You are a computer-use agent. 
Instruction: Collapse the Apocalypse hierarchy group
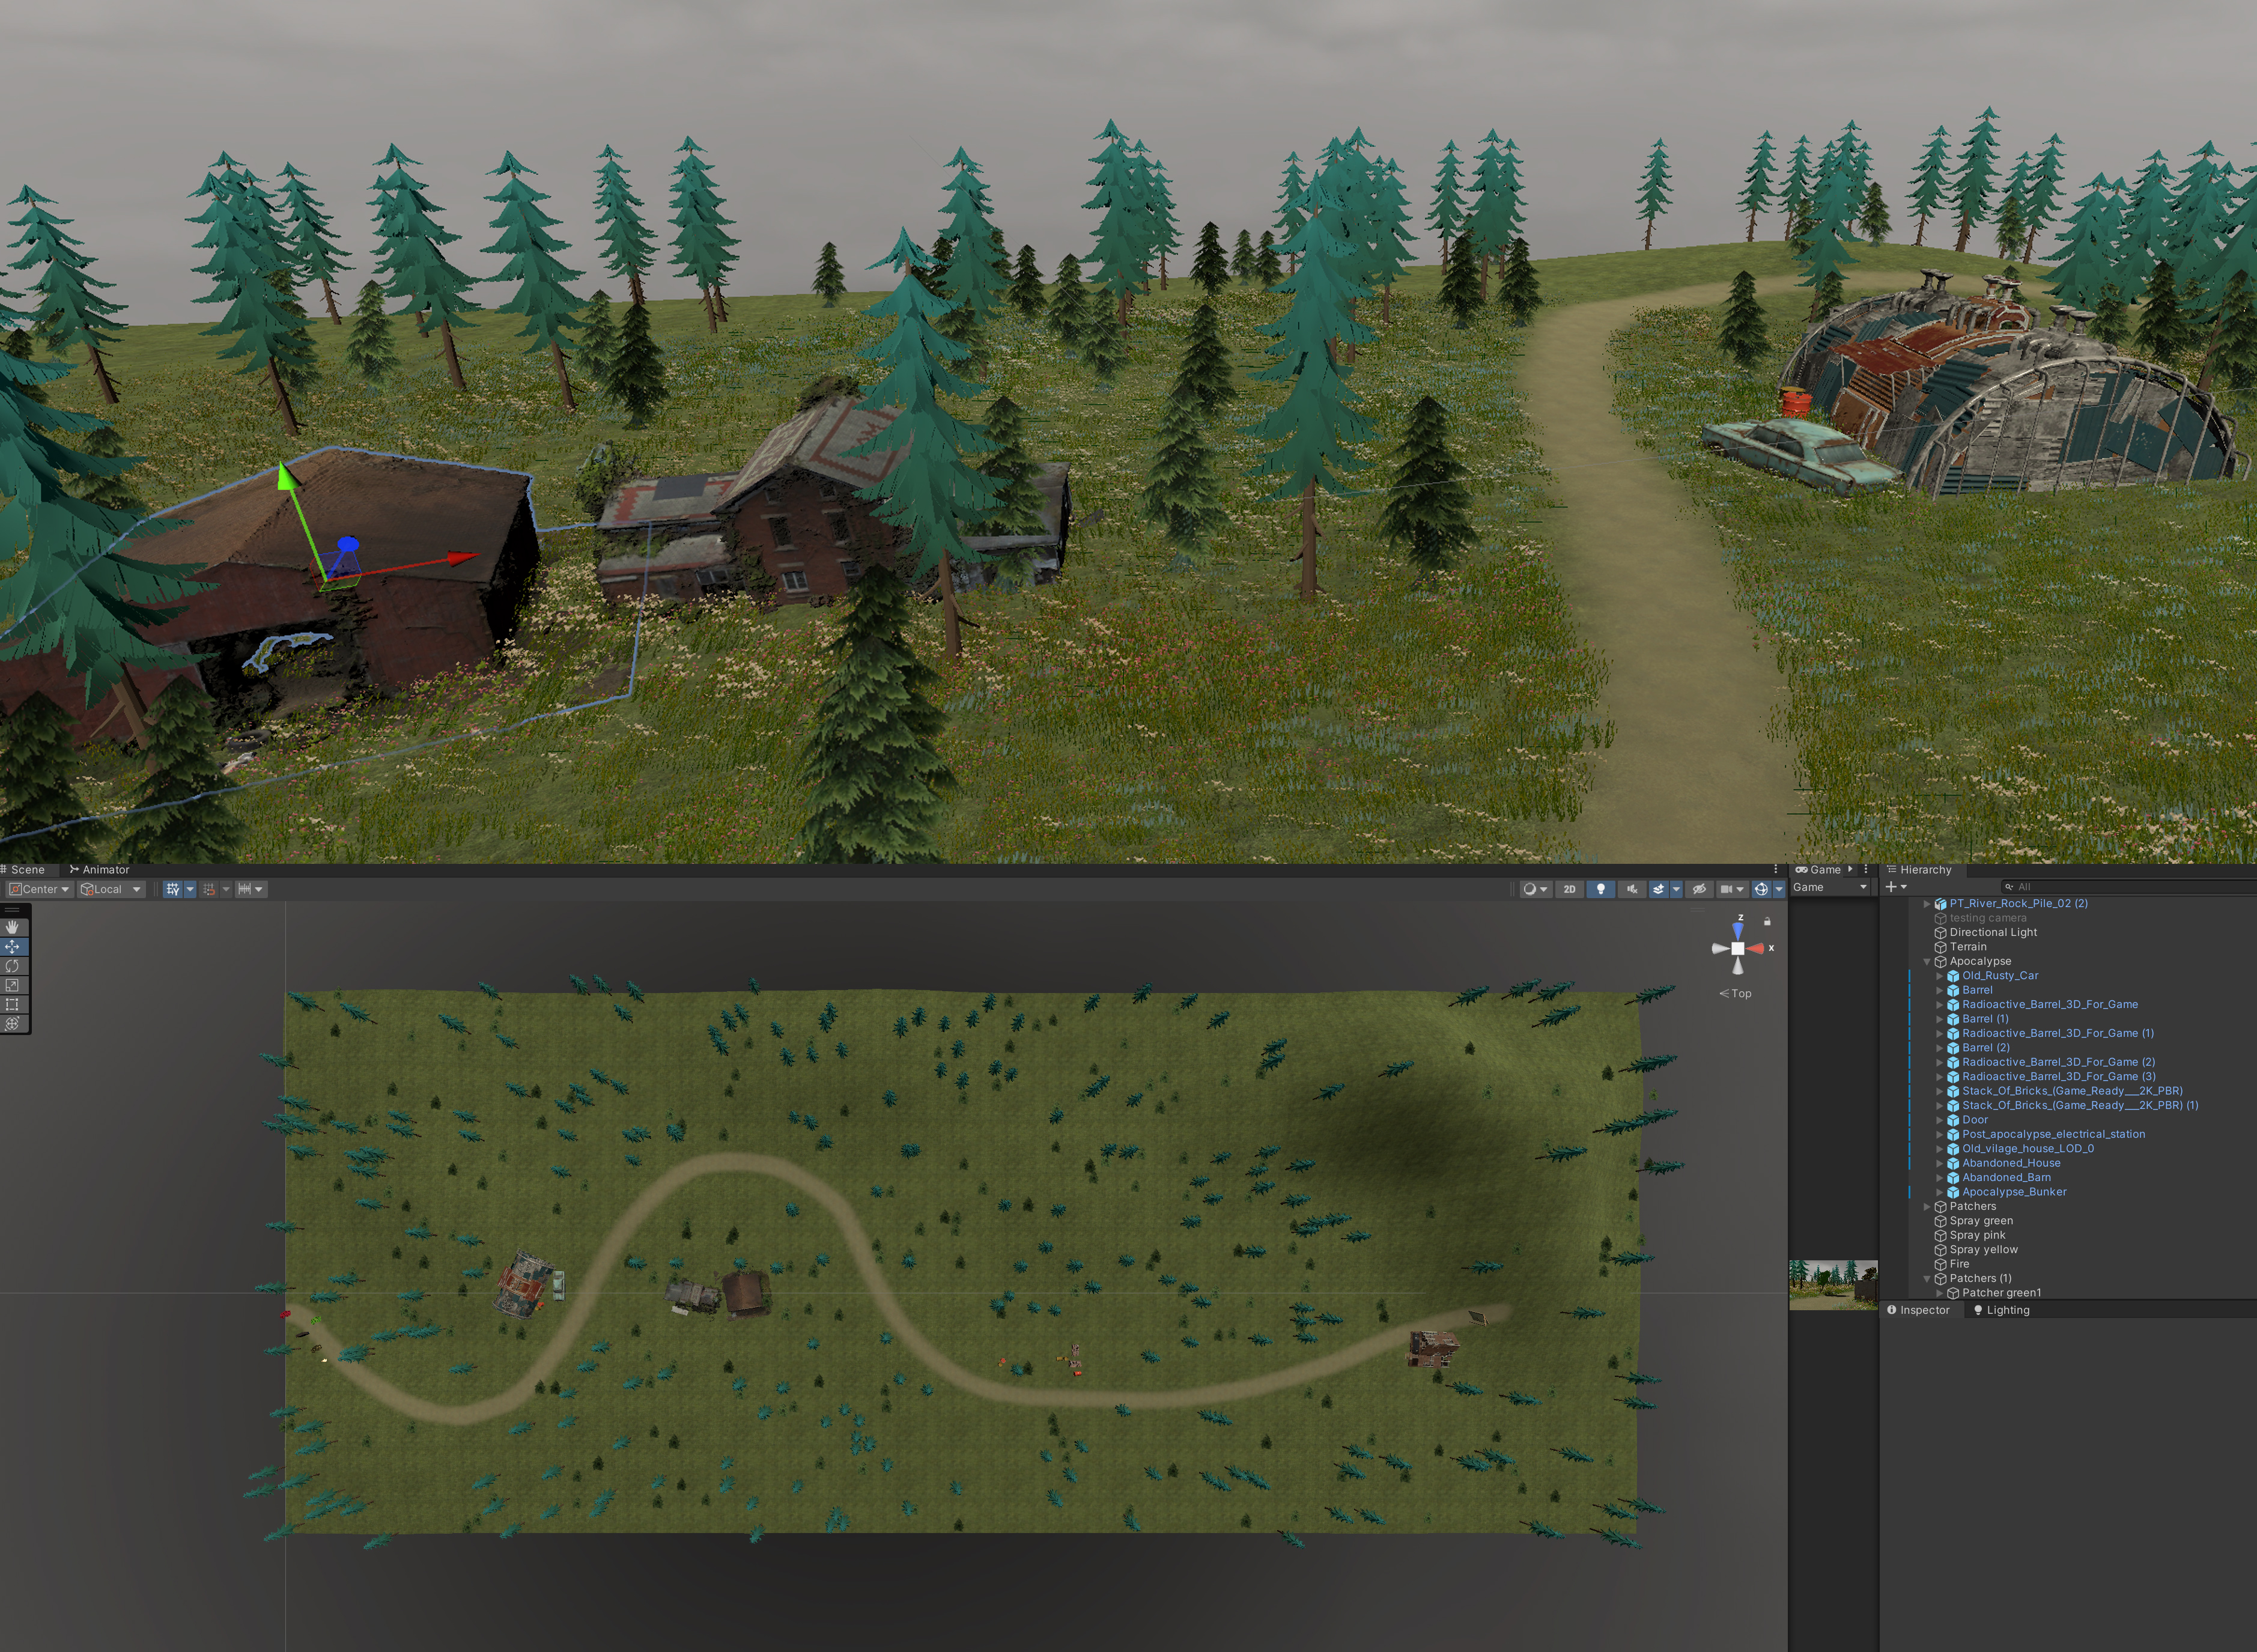pos(1926,961)
